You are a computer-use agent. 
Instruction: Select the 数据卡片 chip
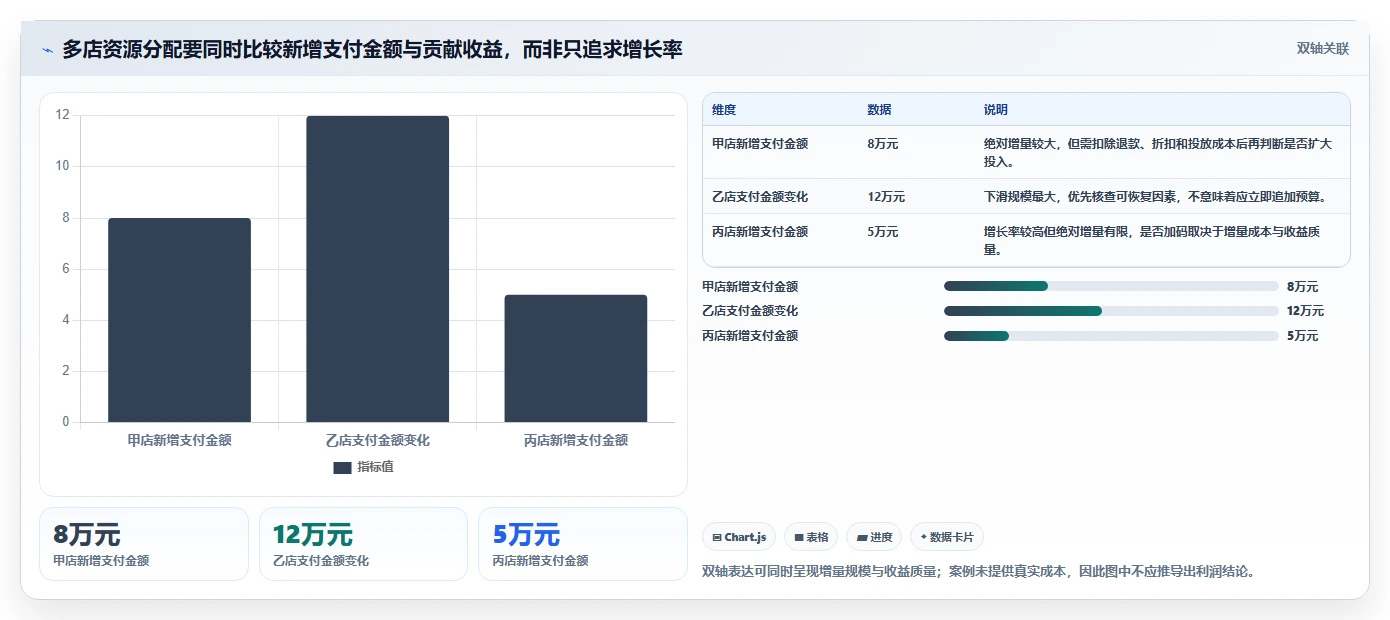[947, 537]
